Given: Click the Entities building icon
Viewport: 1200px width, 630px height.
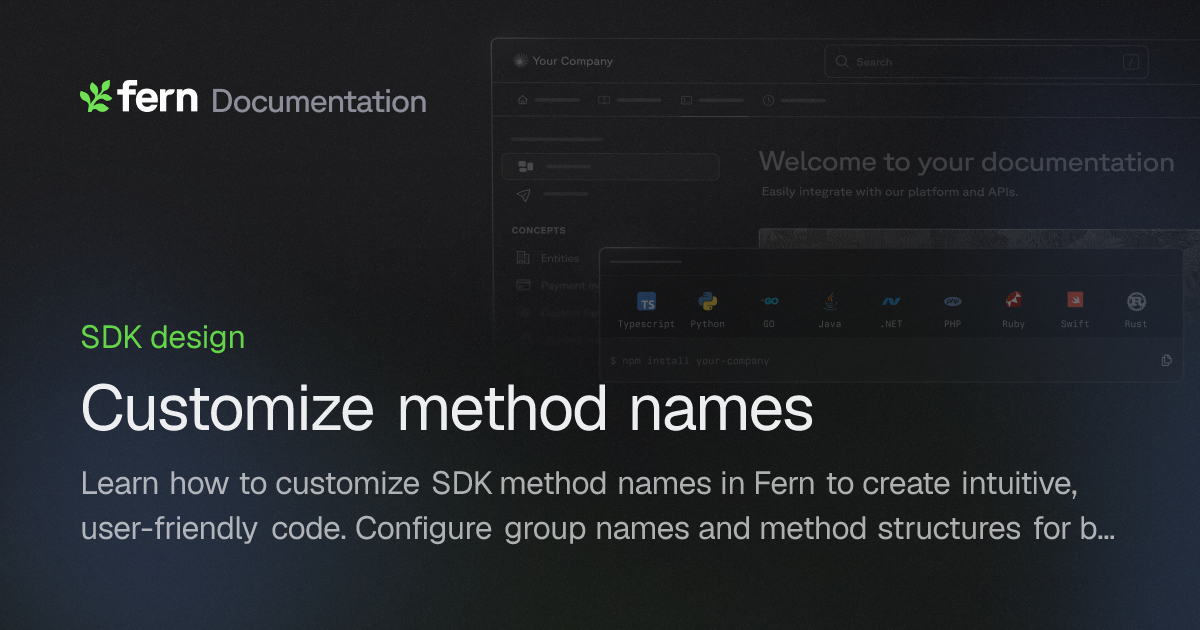Looking at the screenshot, I should tap(523, 258).
